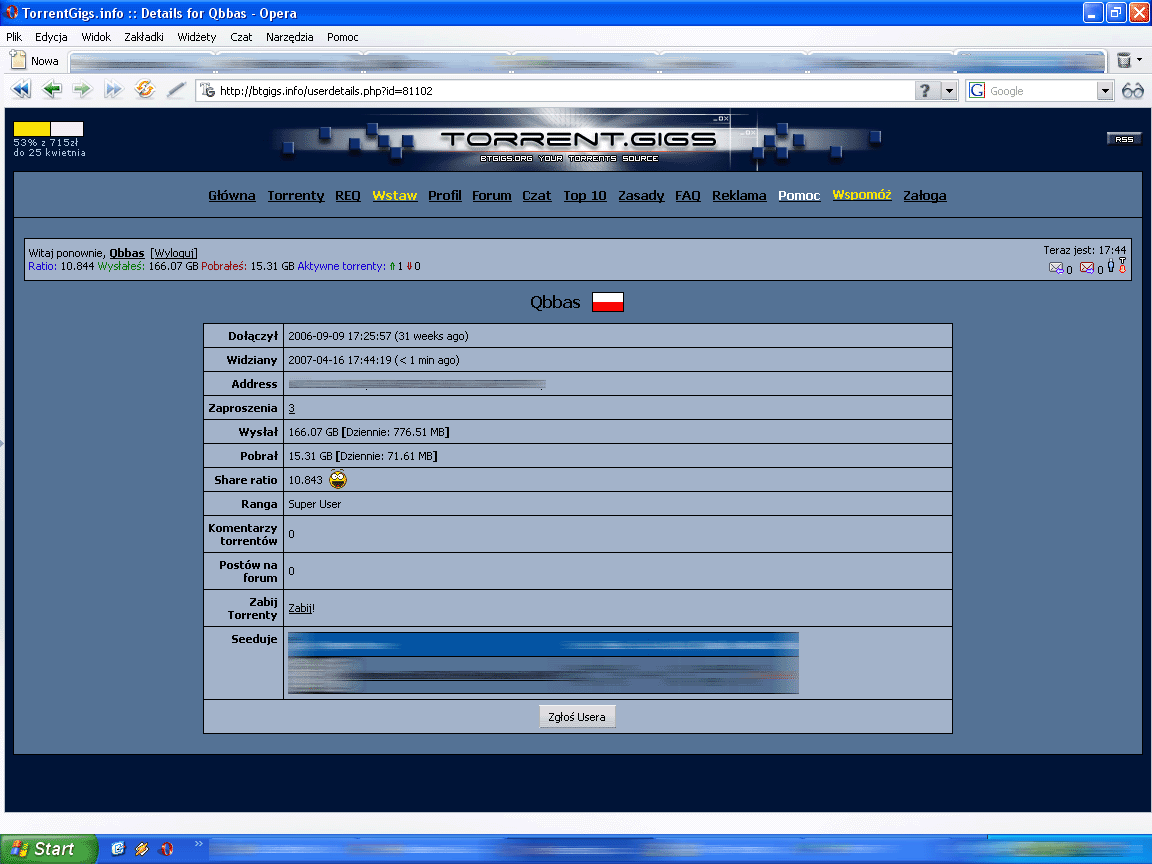The height and width of the screenshot is (864, 1152).
Task: Log out using the Wyloguj link
Action: tap(174, 253)
